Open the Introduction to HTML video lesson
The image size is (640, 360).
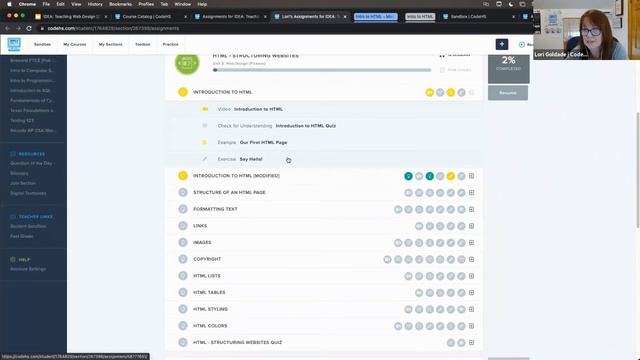coord(258,109)
